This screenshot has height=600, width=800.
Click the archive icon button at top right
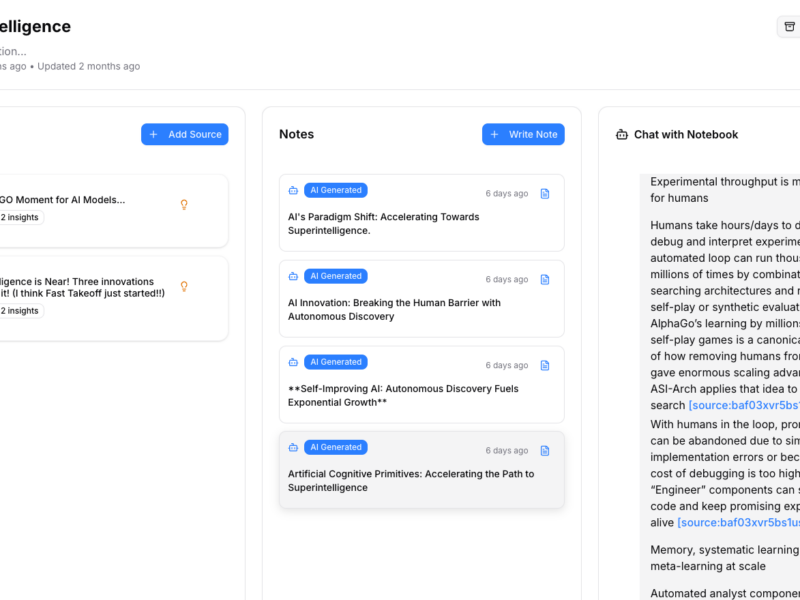(x=789, y=27)
